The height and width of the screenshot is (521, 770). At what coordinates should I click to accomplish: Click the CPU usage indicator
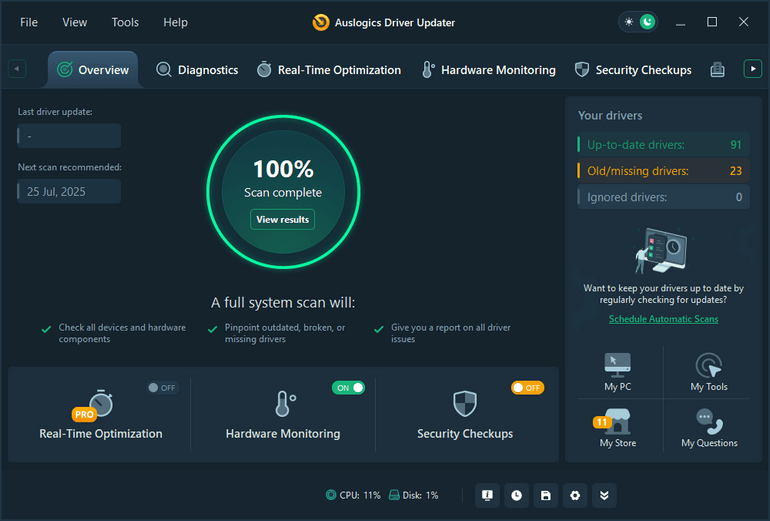coord(353,495)
